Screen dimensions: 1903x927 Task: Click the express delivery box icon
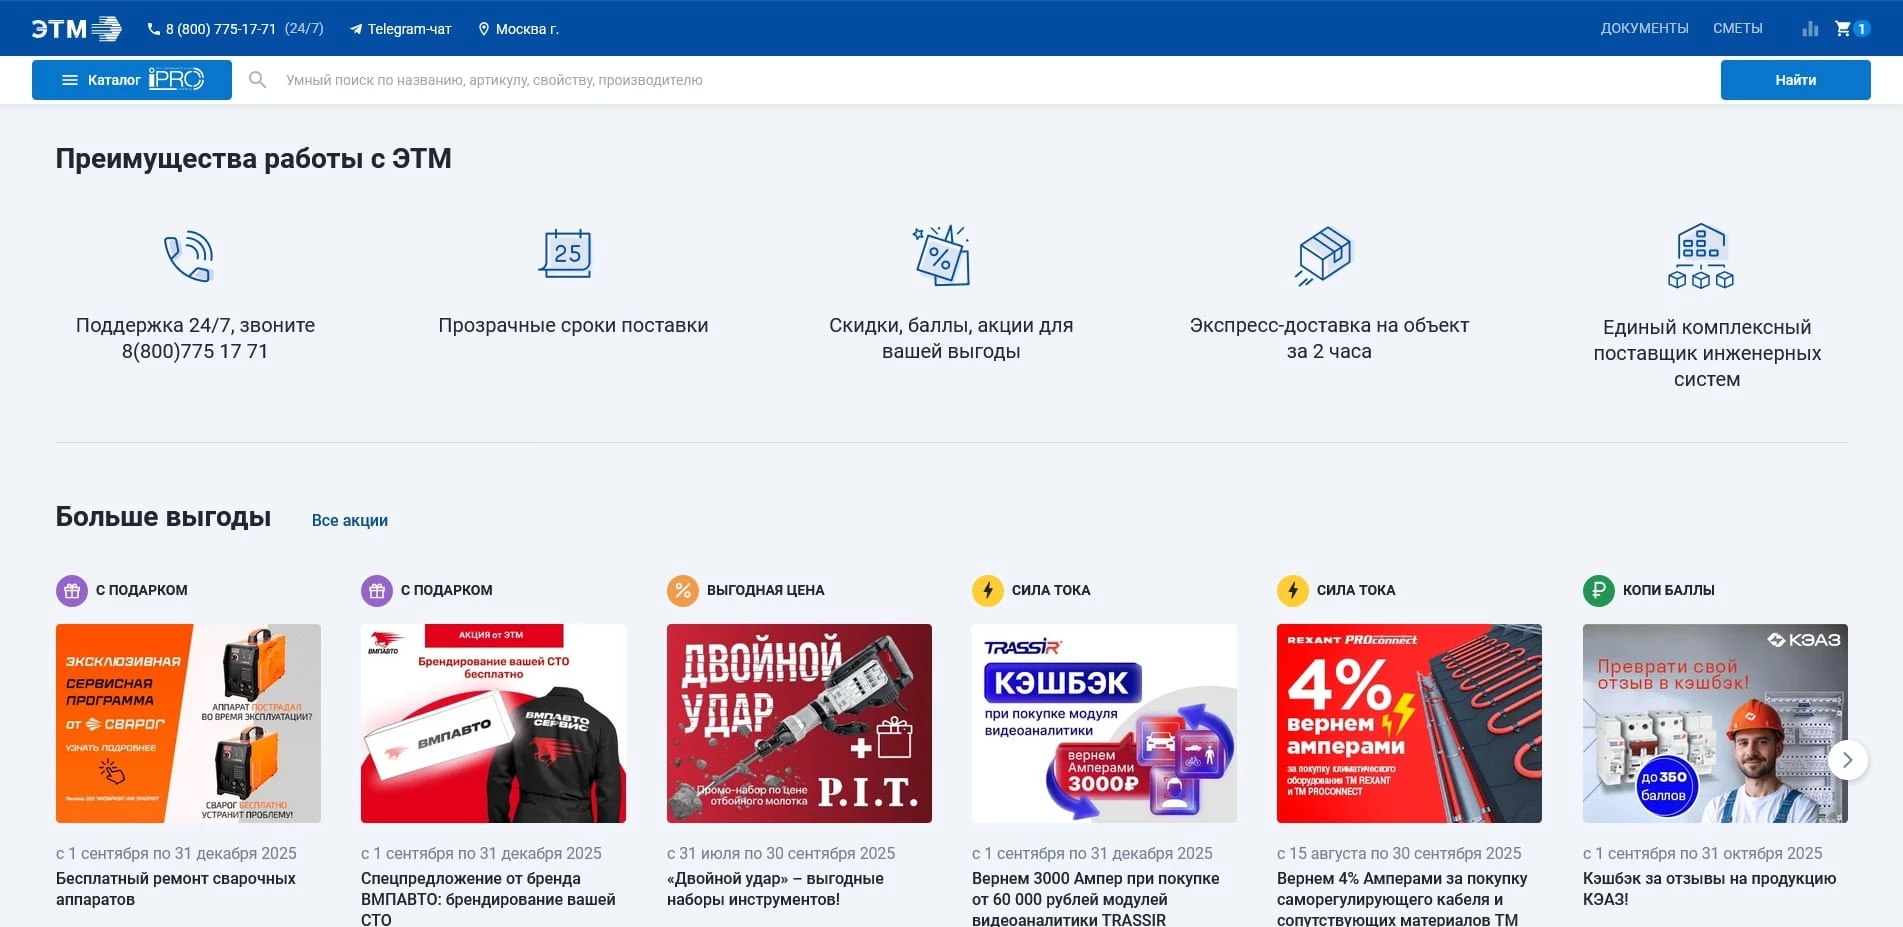(x=1324, y=255)
